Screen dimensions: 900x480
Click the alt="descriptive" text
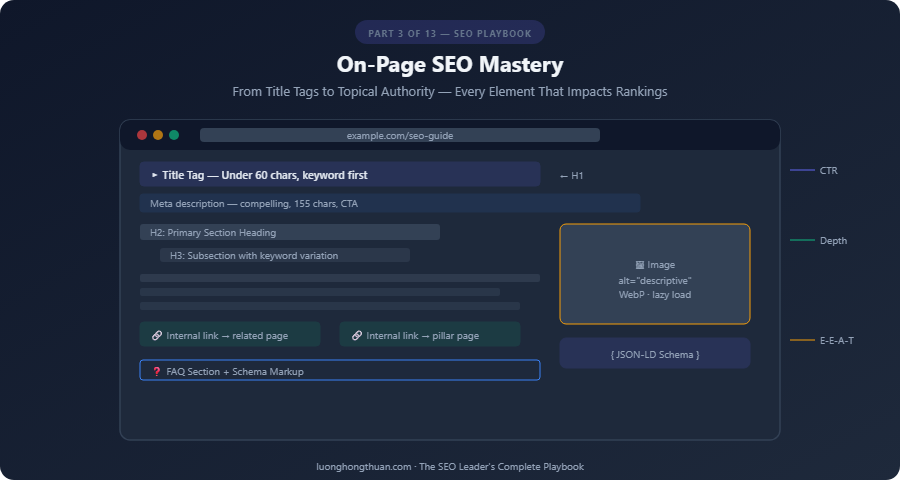654,280
